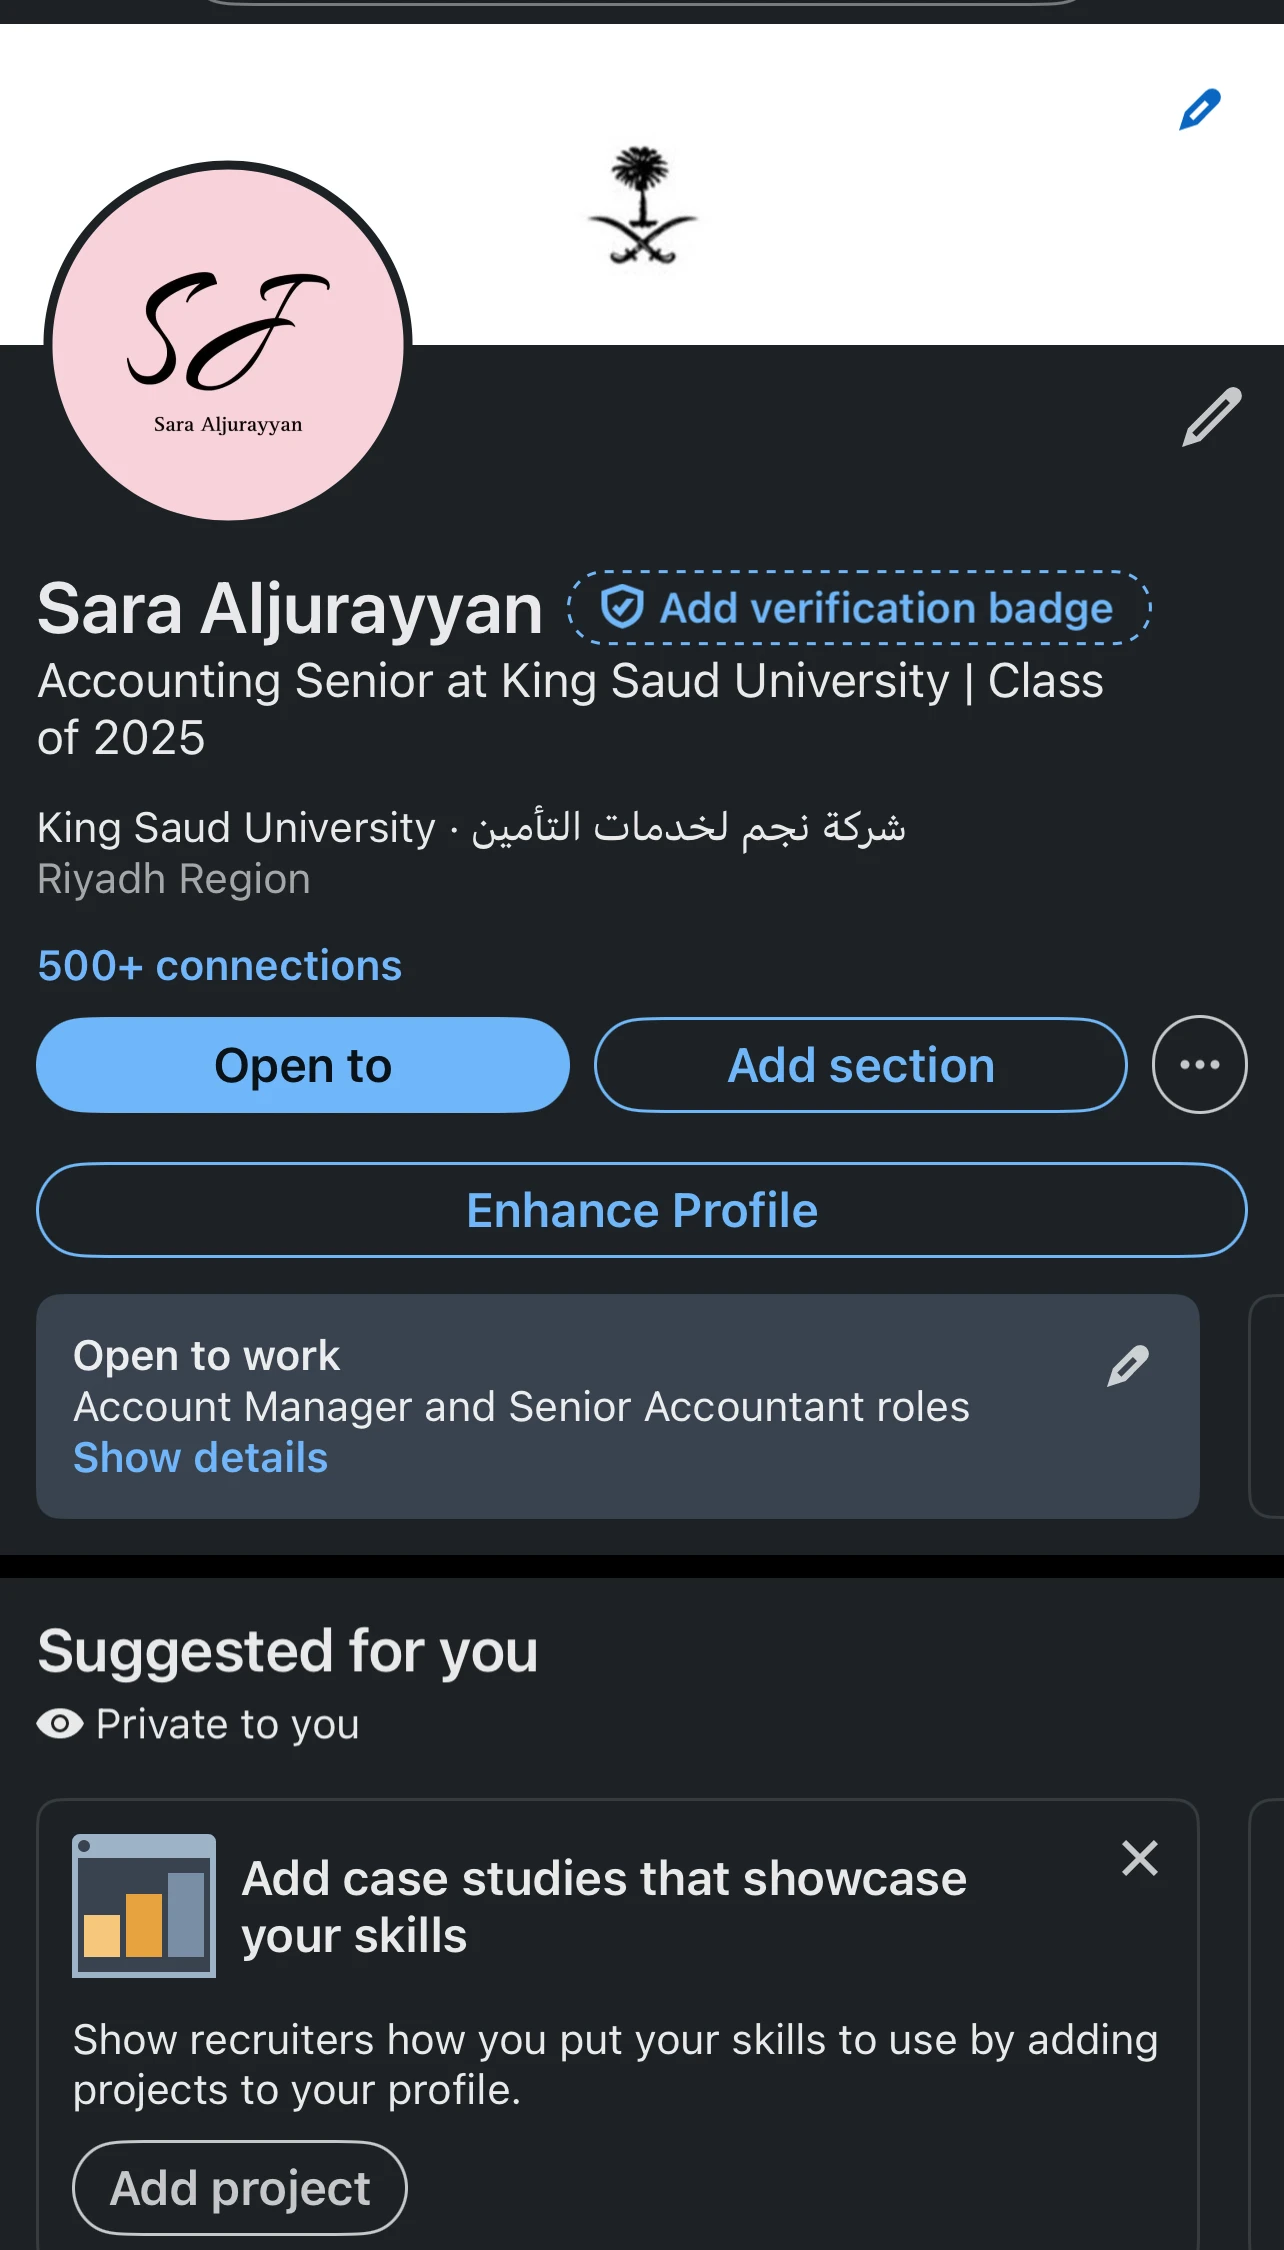Tap the Sara Aljurayyan profile name
Viewport: 1284px width, 2250px height.
(x=290, y=609)
